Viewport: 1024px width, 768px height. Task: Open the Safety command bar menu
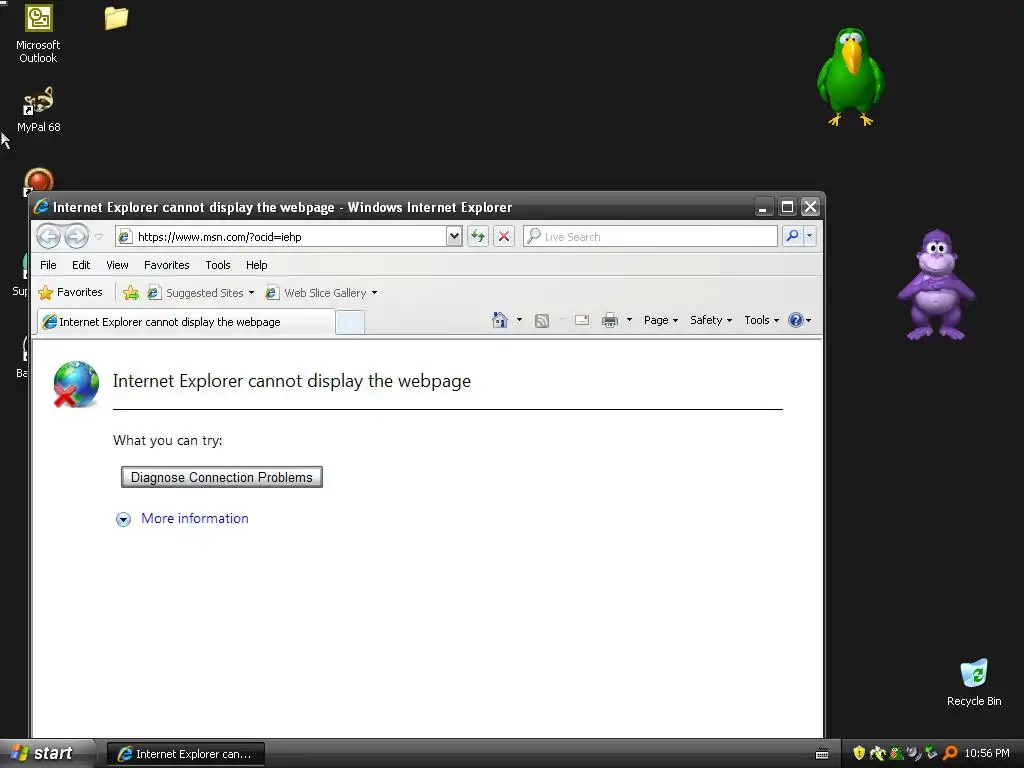coord(711,320)
